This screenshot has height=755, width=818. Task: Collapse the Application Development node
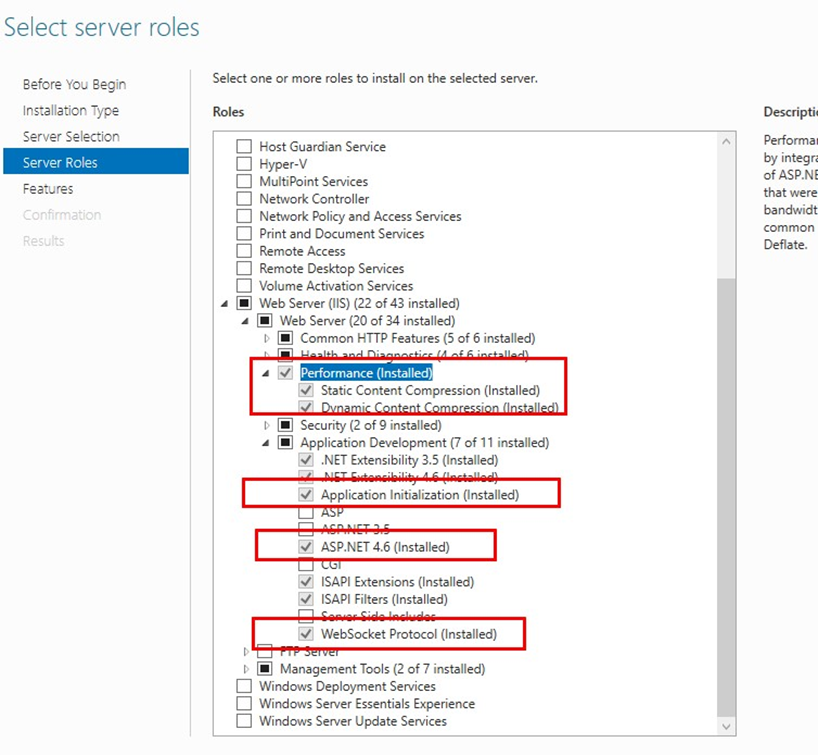266,443
